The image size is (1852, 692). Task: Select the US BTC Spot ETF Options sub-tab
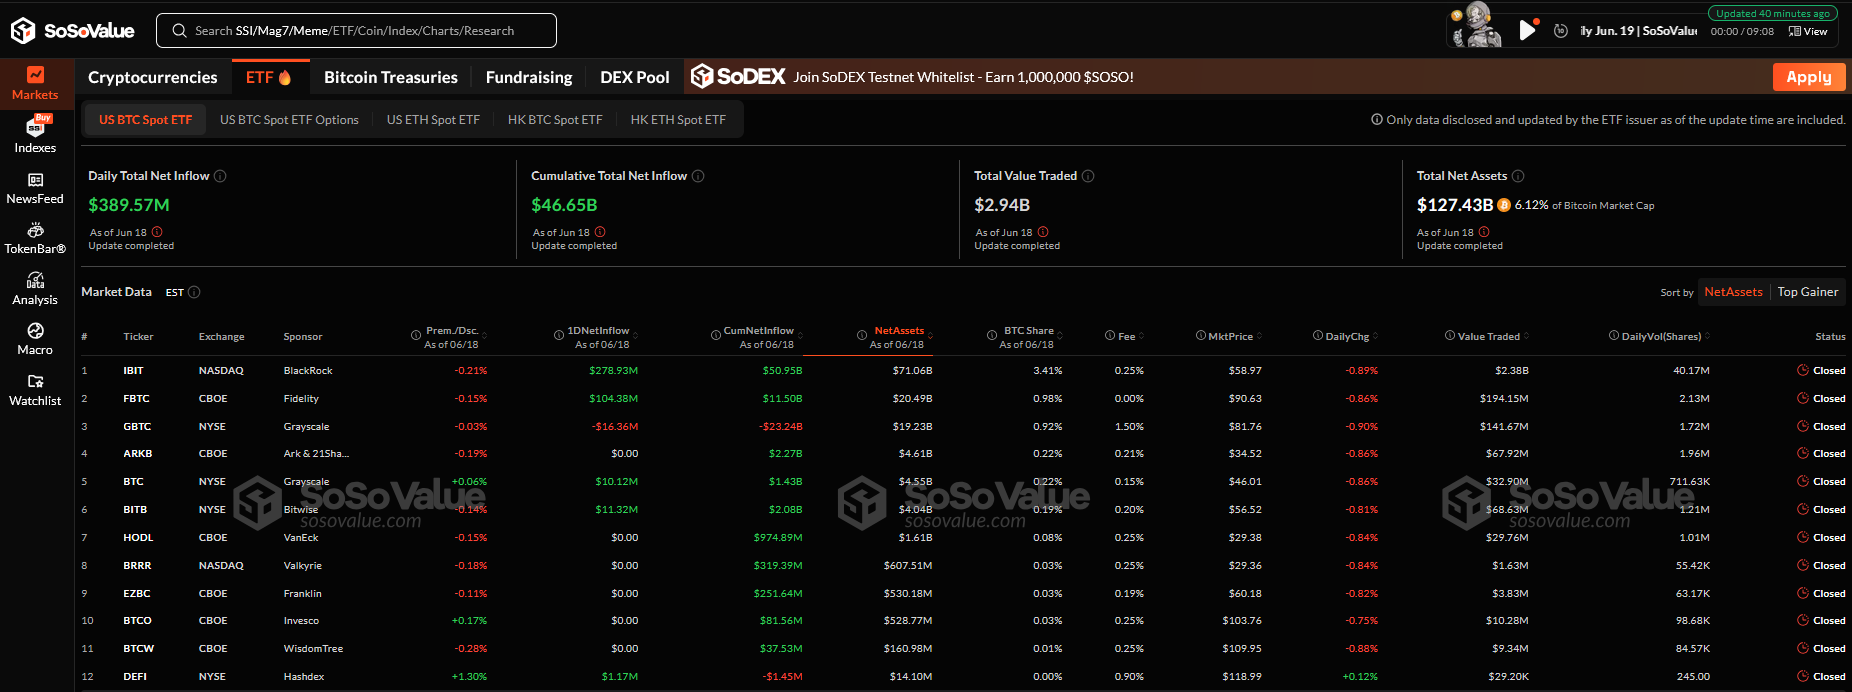289,120
